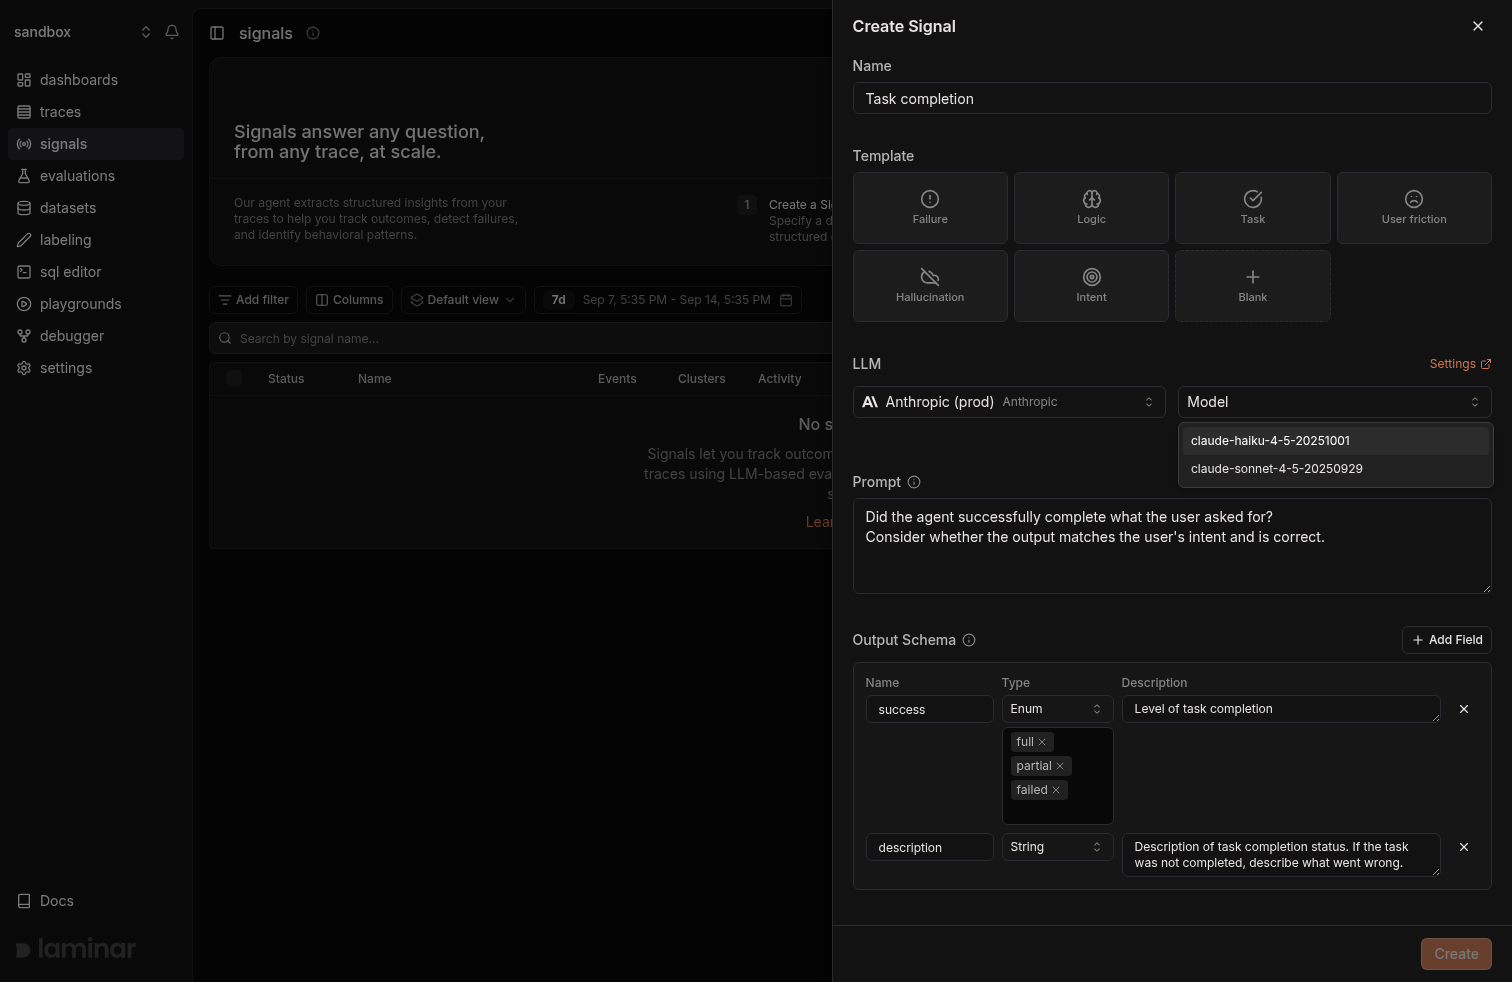
Task: Click 'Level of task completion' description box
Action: [x=1281, y=709]
